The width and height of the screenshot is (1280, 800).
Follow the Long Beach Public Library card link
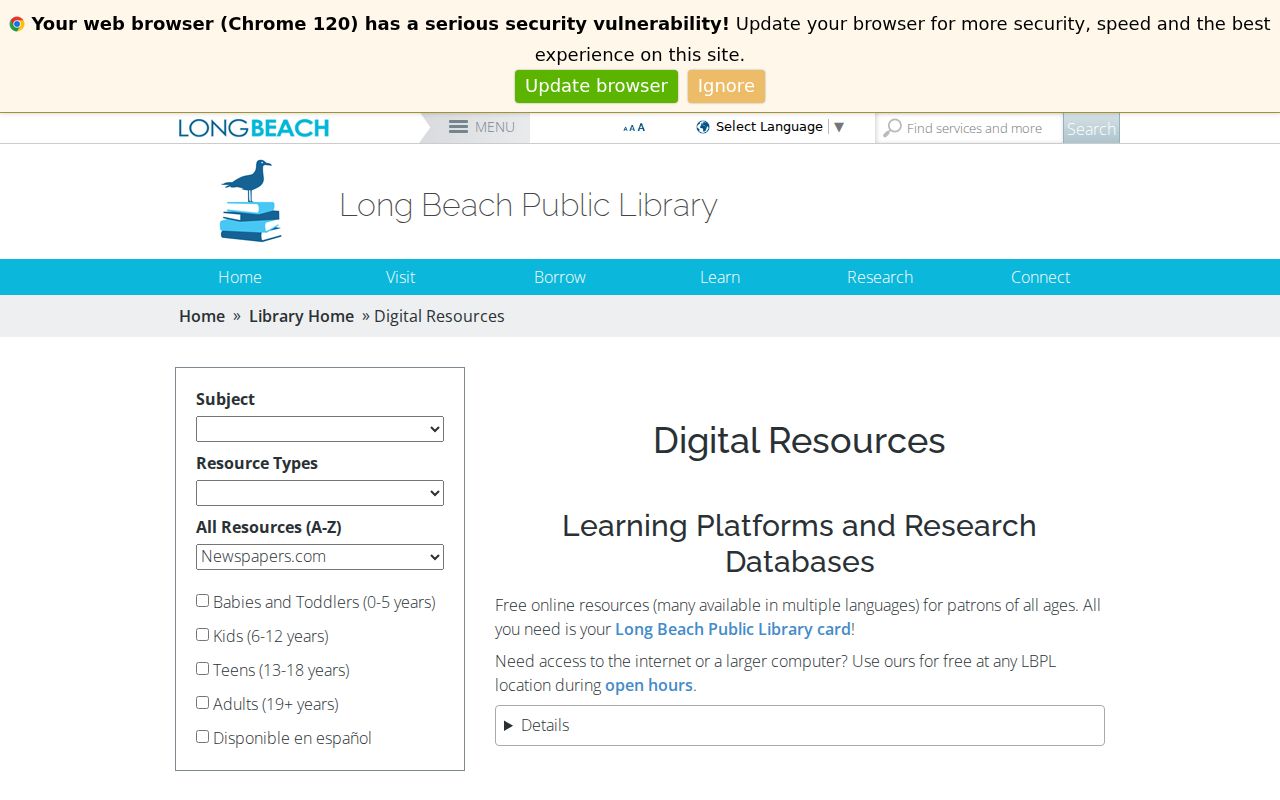pos(733,629)
